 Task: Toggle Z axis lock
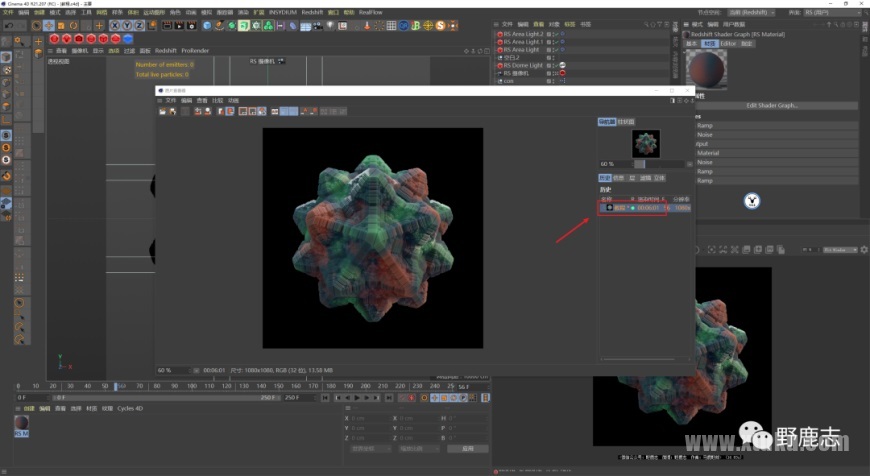click(139, 26)
